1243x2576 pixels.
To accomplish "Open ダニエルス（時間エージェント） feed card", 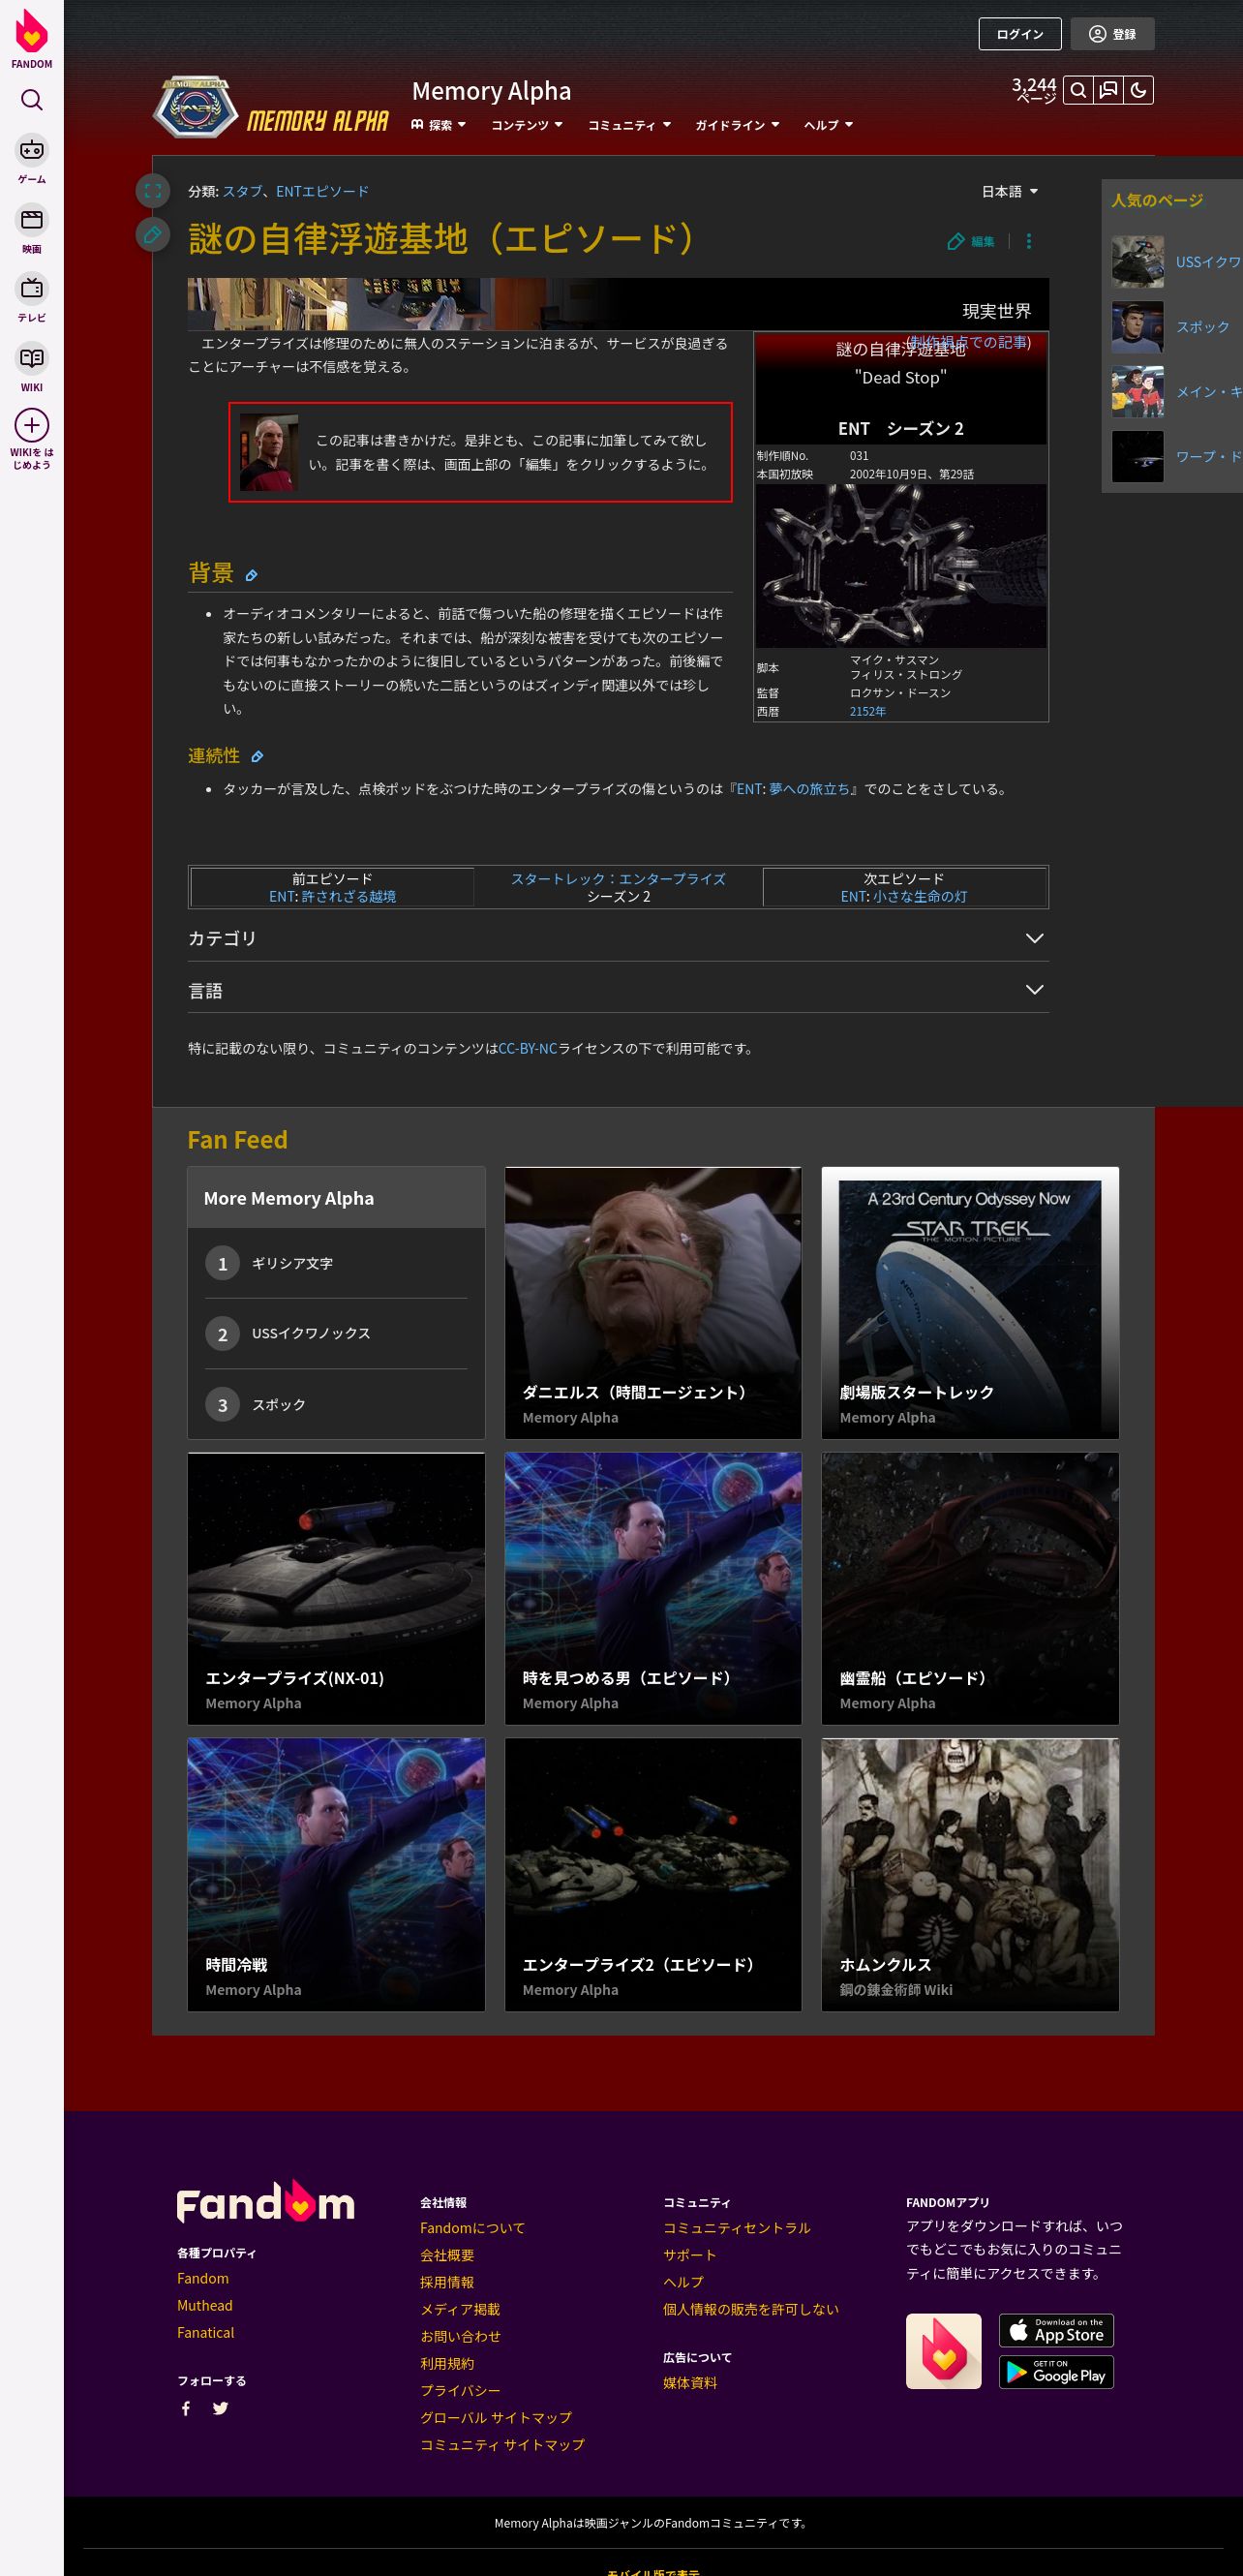I will 653,1303.
